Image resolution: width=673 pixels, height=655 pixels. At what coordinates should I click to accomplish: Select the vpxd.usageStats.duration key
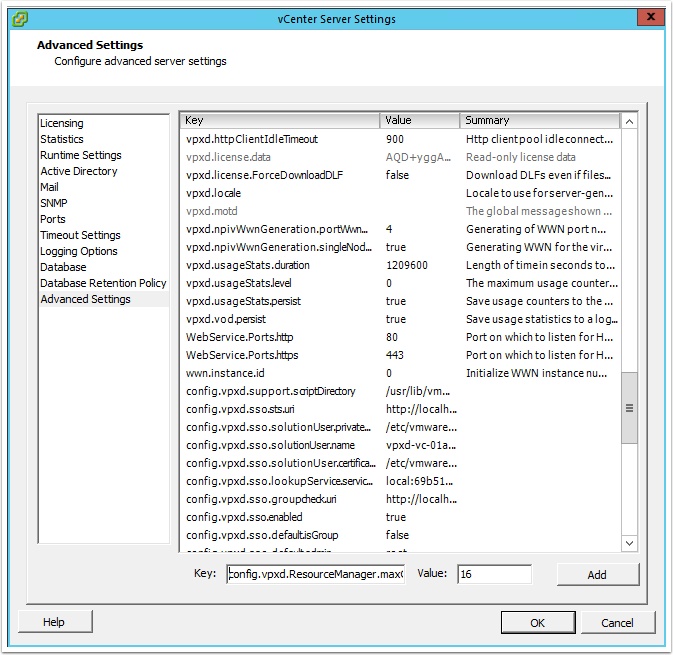248,265
